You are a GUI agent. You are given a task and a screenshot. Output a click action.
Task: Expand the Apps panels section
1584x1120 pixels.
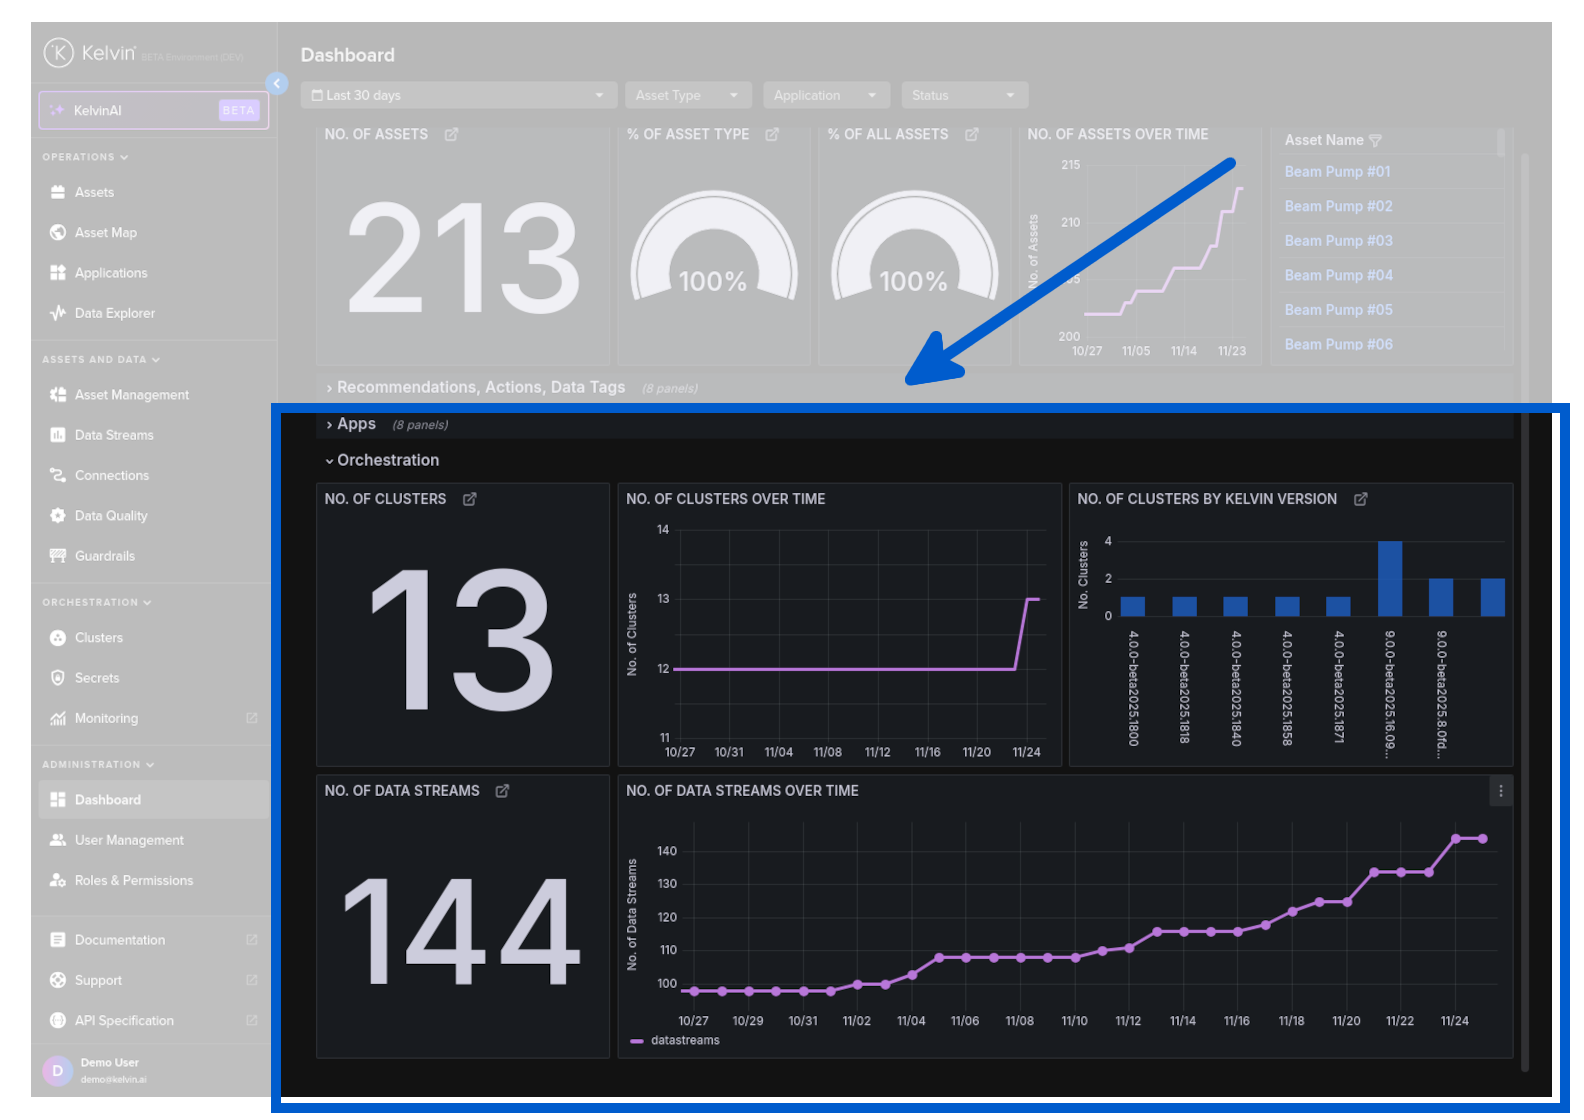355,424
